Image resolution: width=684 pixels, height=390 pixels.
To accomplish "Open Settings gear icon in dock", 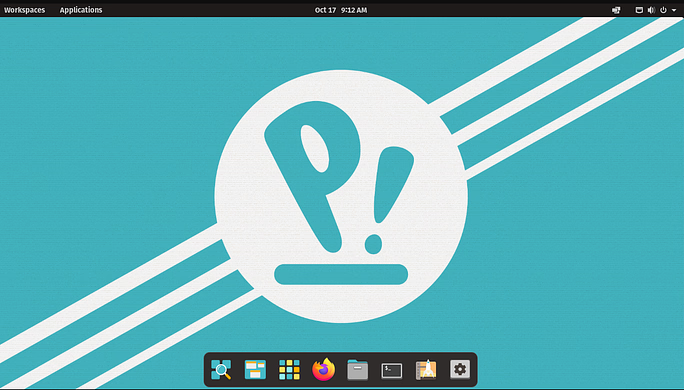I will tap(460, 369).
